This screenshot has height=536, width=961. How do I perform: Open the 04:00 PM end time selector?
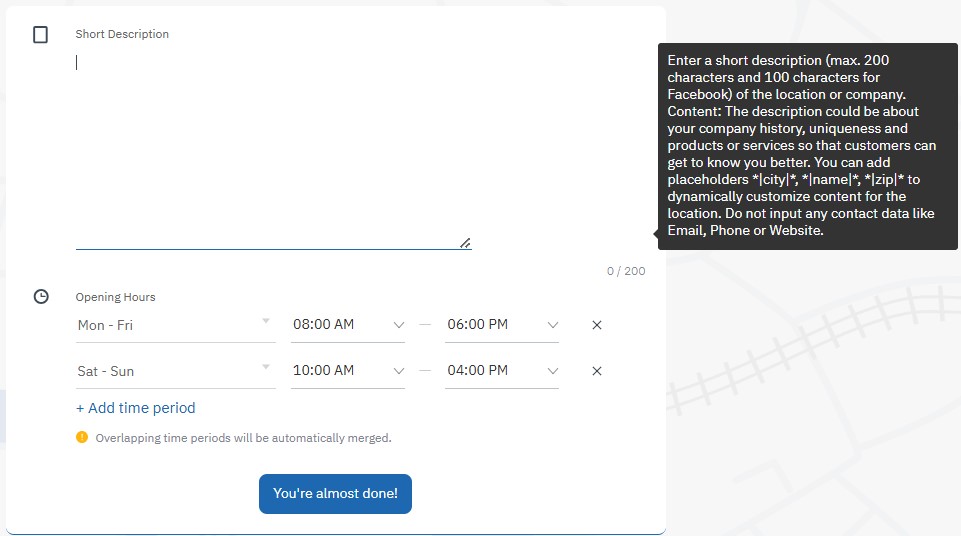point(502,371)
